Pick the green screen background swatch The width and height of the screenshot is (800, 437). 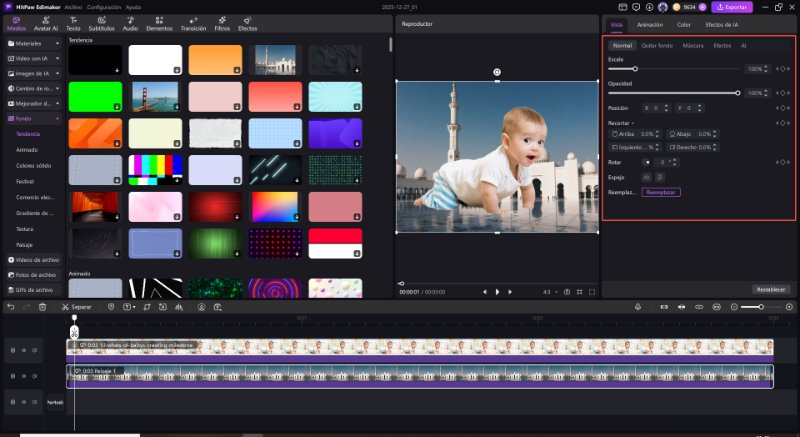[x=95, y=97]
